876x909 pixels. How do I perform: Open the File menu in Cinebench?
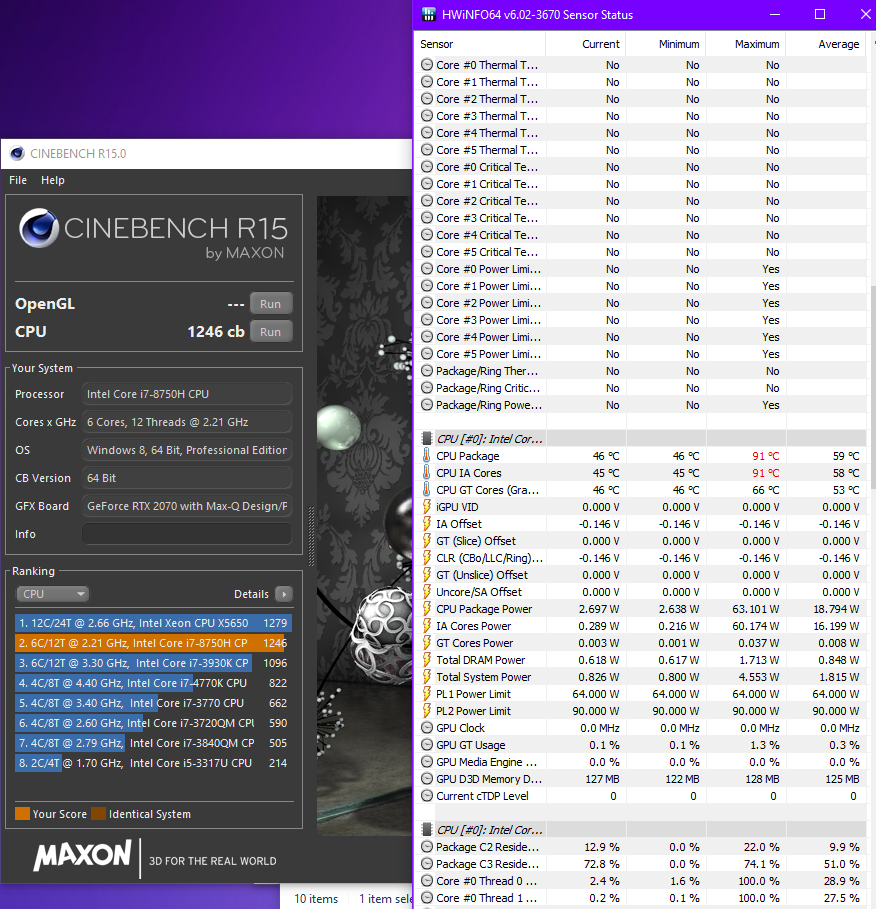tap(18, 180)
